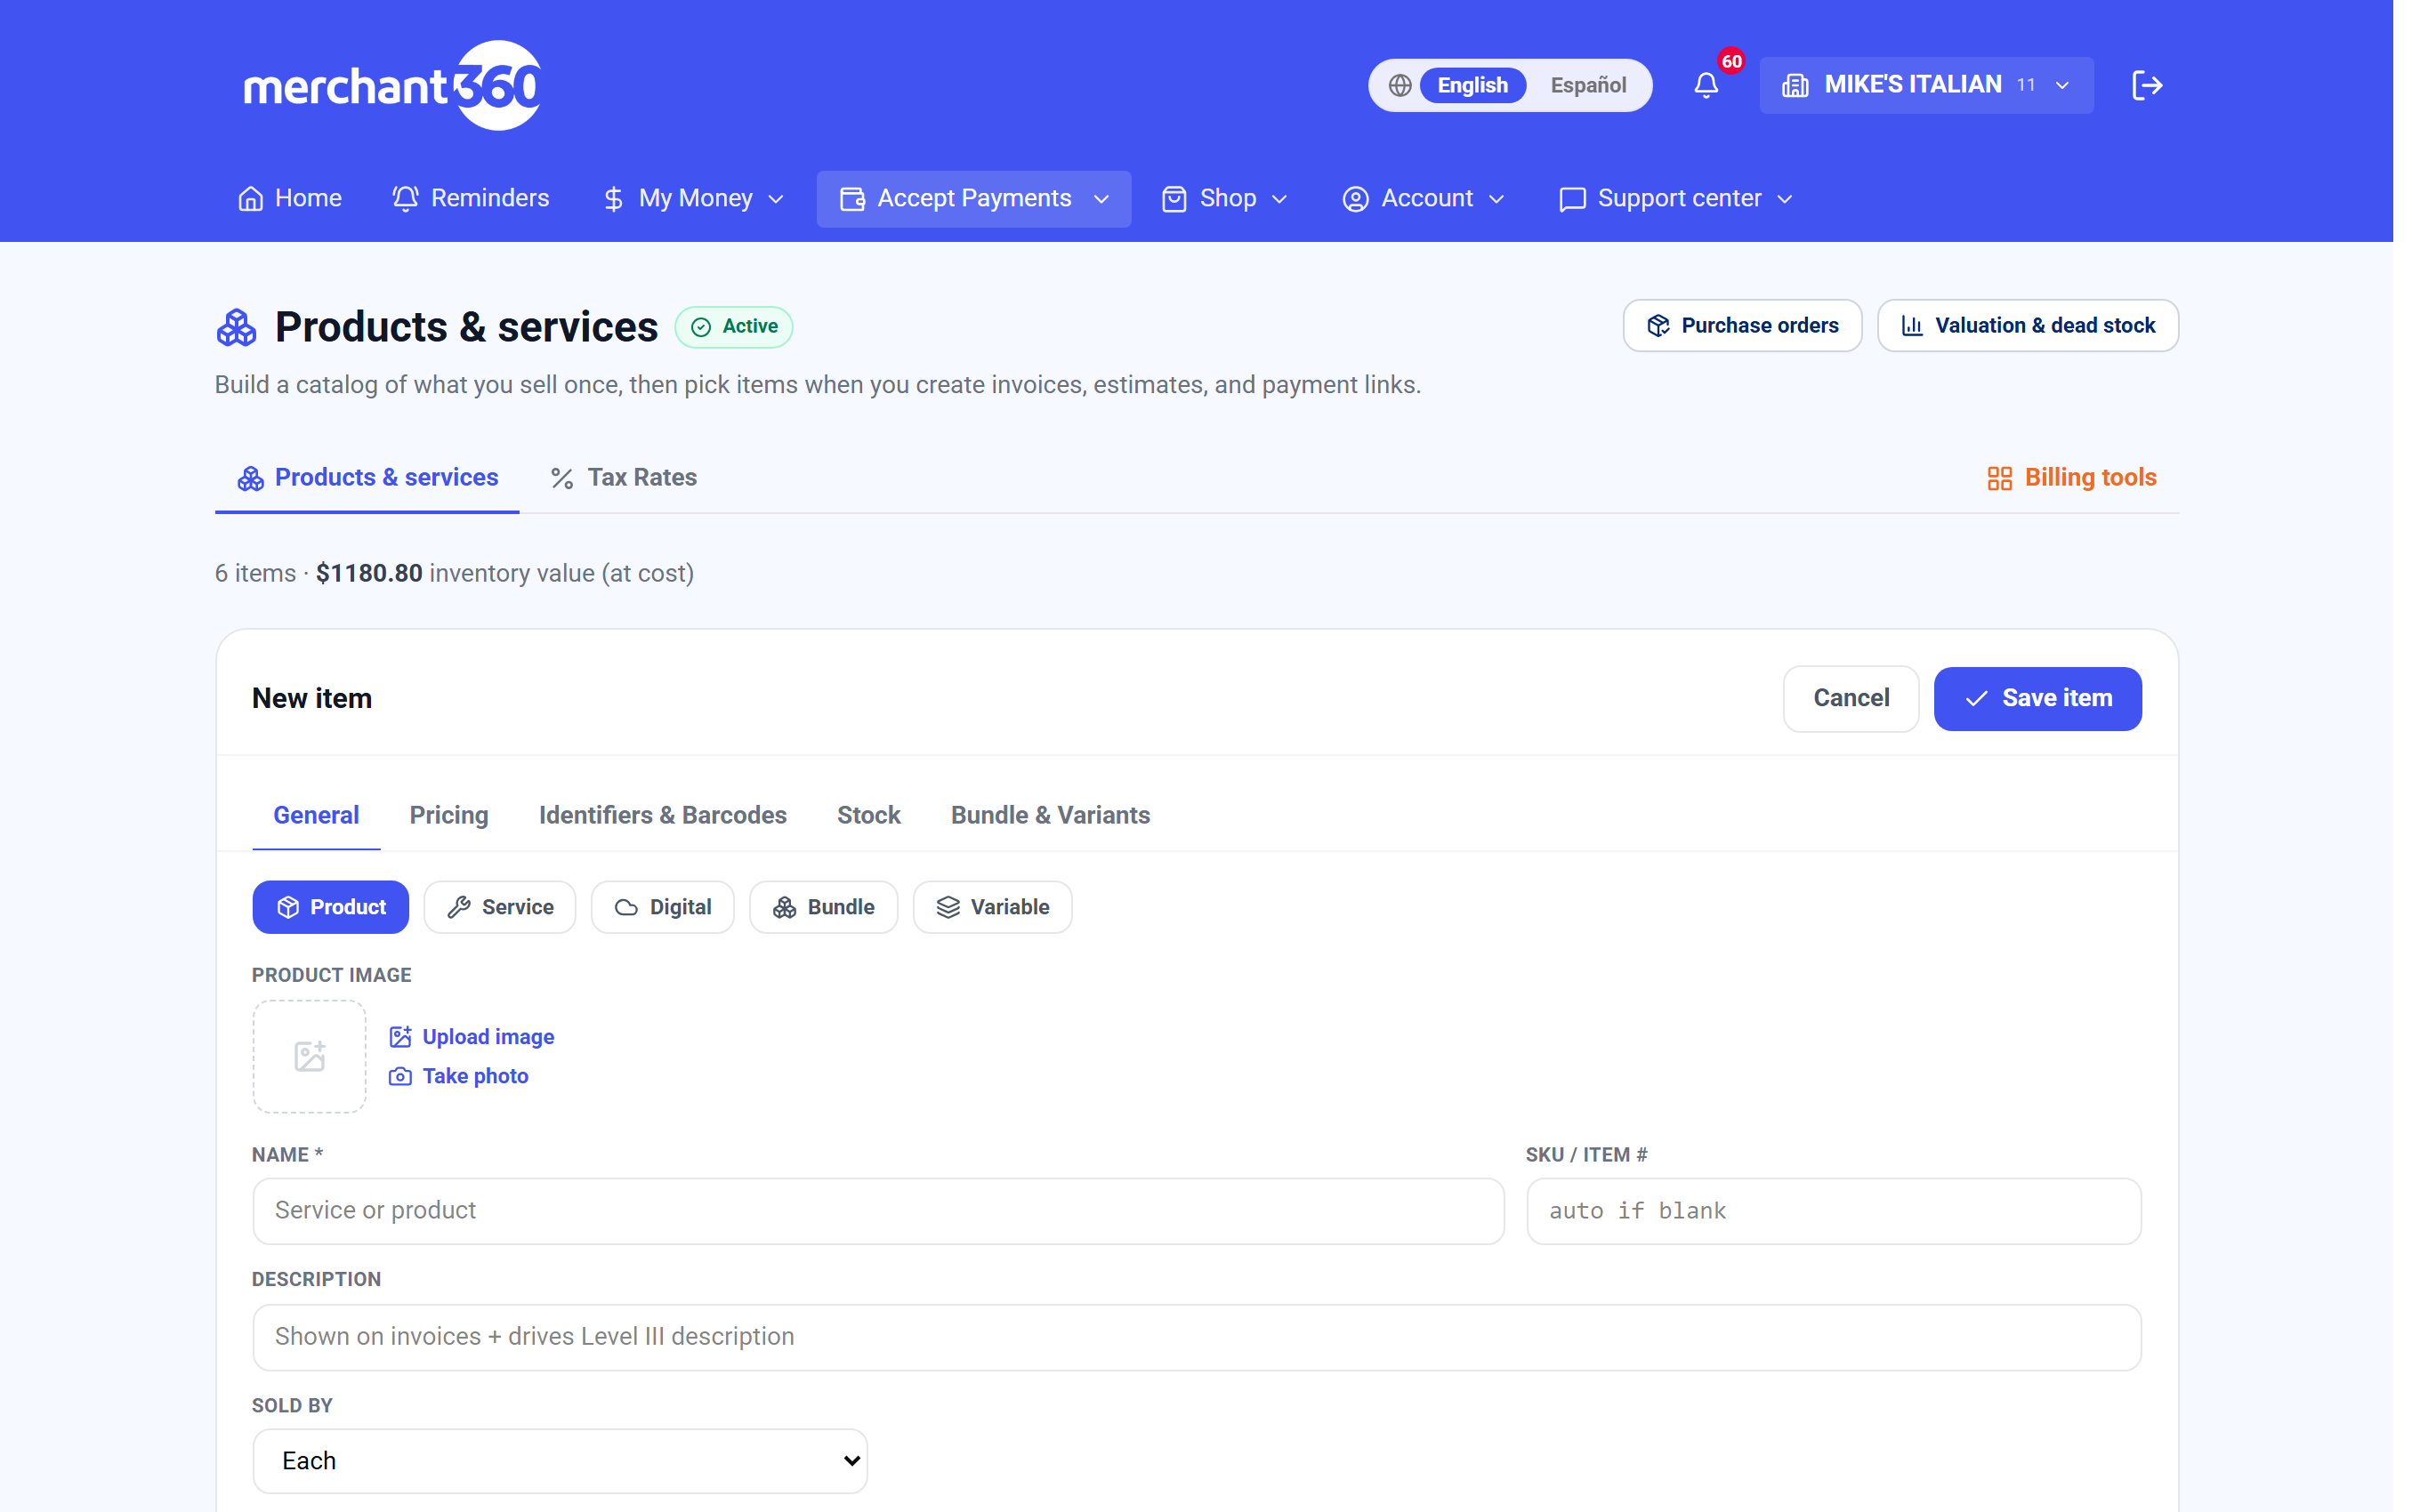Go to Home
The width and height of the screenshot is (2420, 1512).
pos(290,199)
